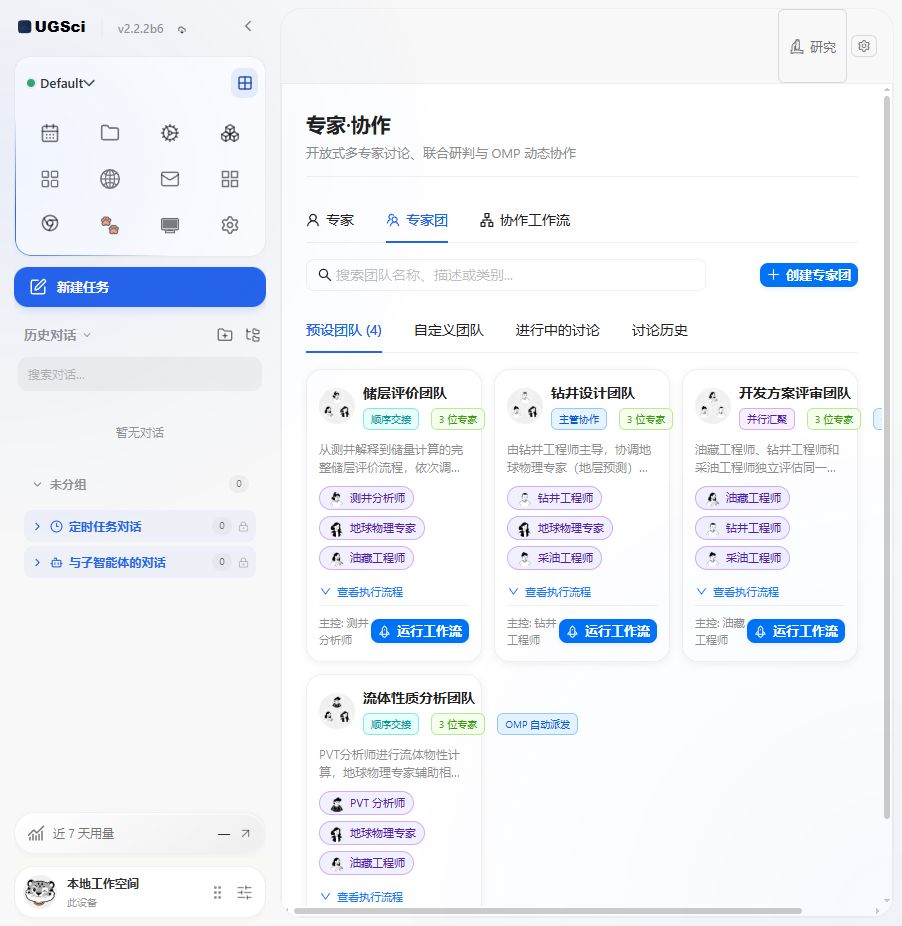The image size is (902, 926).
Task: Click the stacked cubes icon
Action: click(230, 133)
